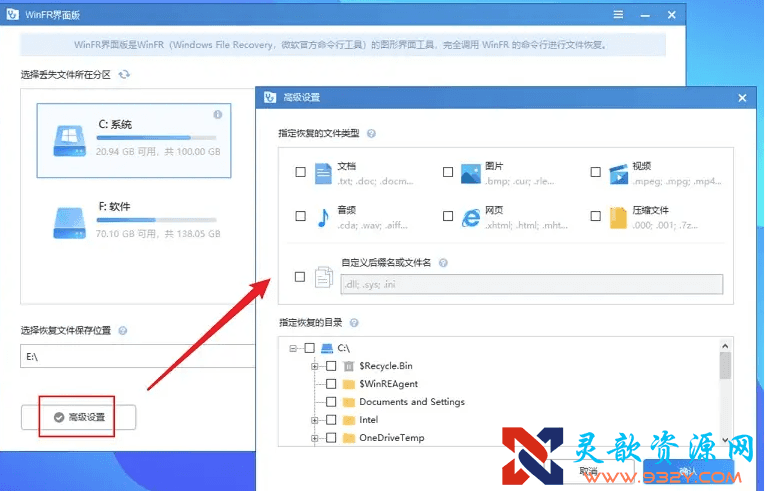Expand the Intel folder node
Screen dimensions: 765x491
315,420
